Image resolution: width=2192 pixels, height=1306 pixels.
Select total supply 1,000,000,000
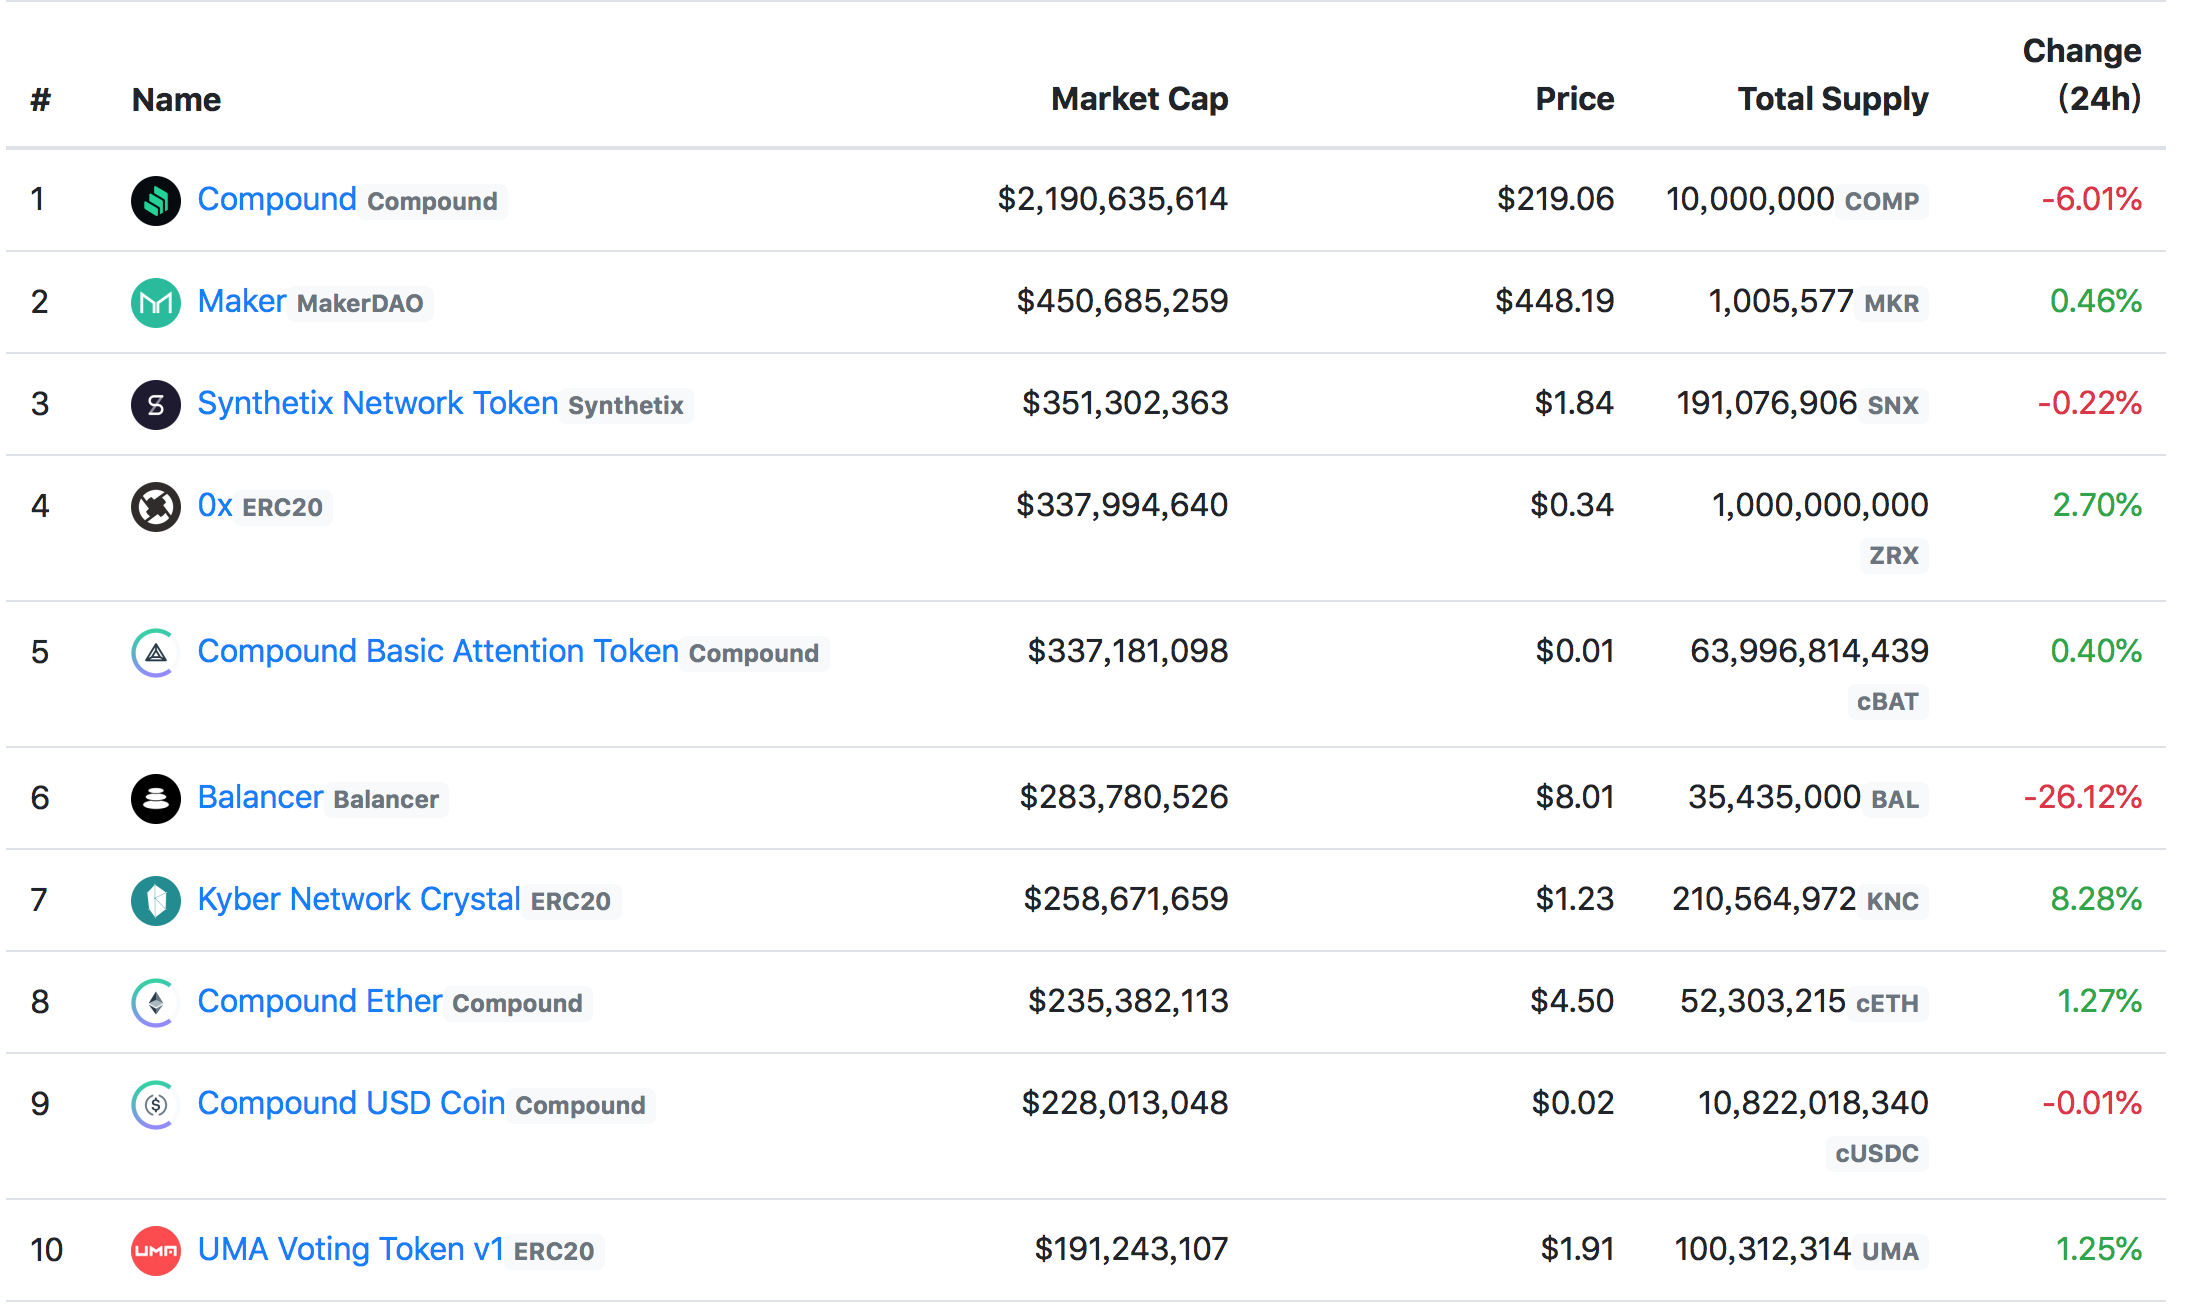[x=1820, y=505]
